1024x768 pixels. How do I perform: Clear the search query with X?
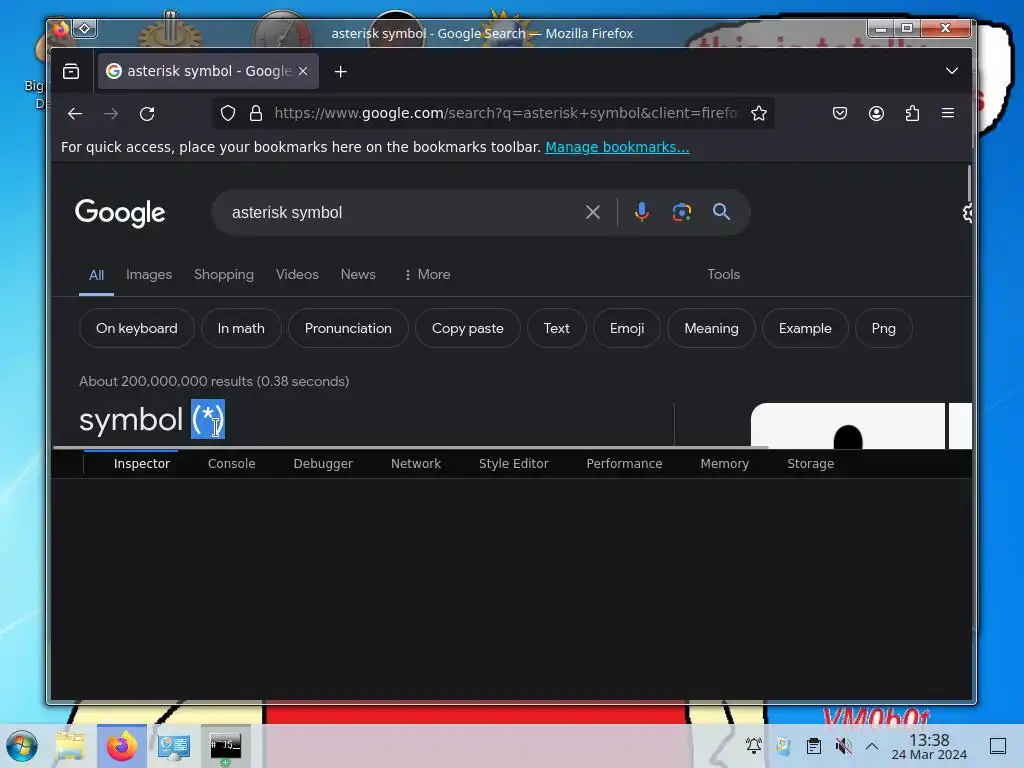(592, 212)
